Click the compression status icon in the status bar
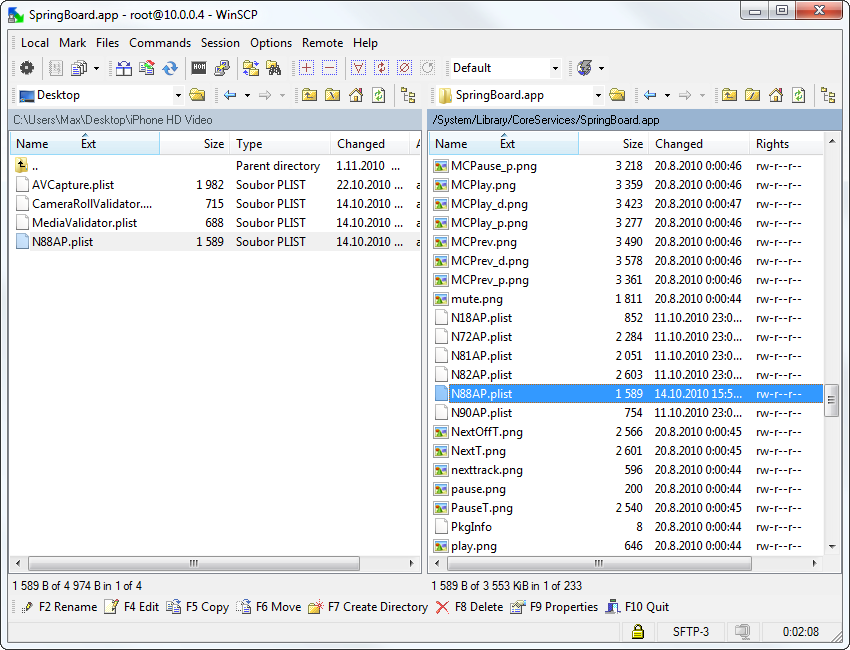Image resolution: width=850 pixels, height=650 pixels. [743, 632]
